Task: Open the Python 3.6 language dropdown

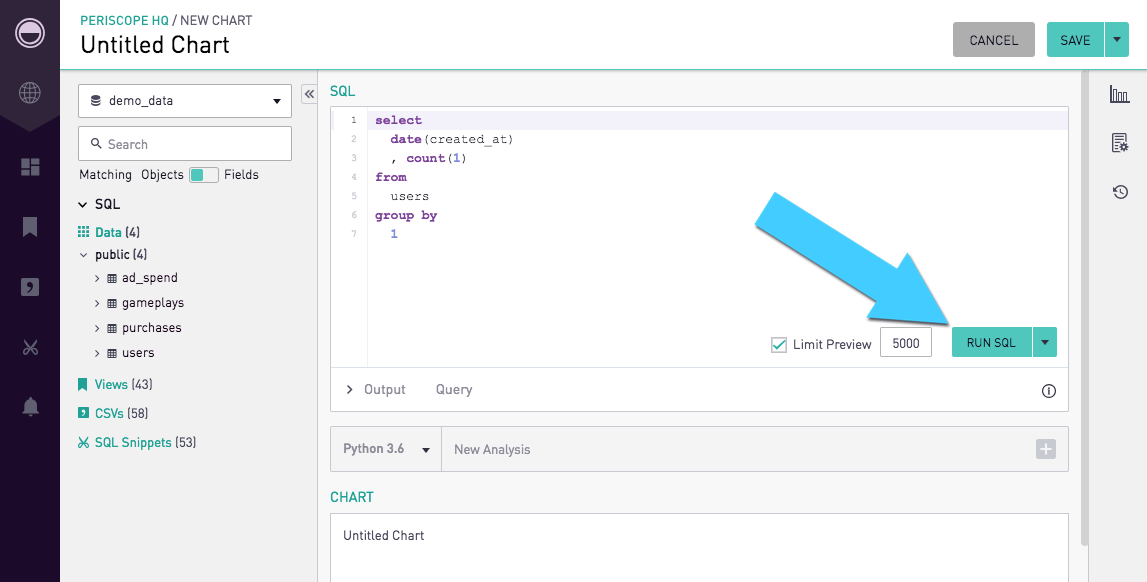Action: pyautogui.click(x=386, y=449)
